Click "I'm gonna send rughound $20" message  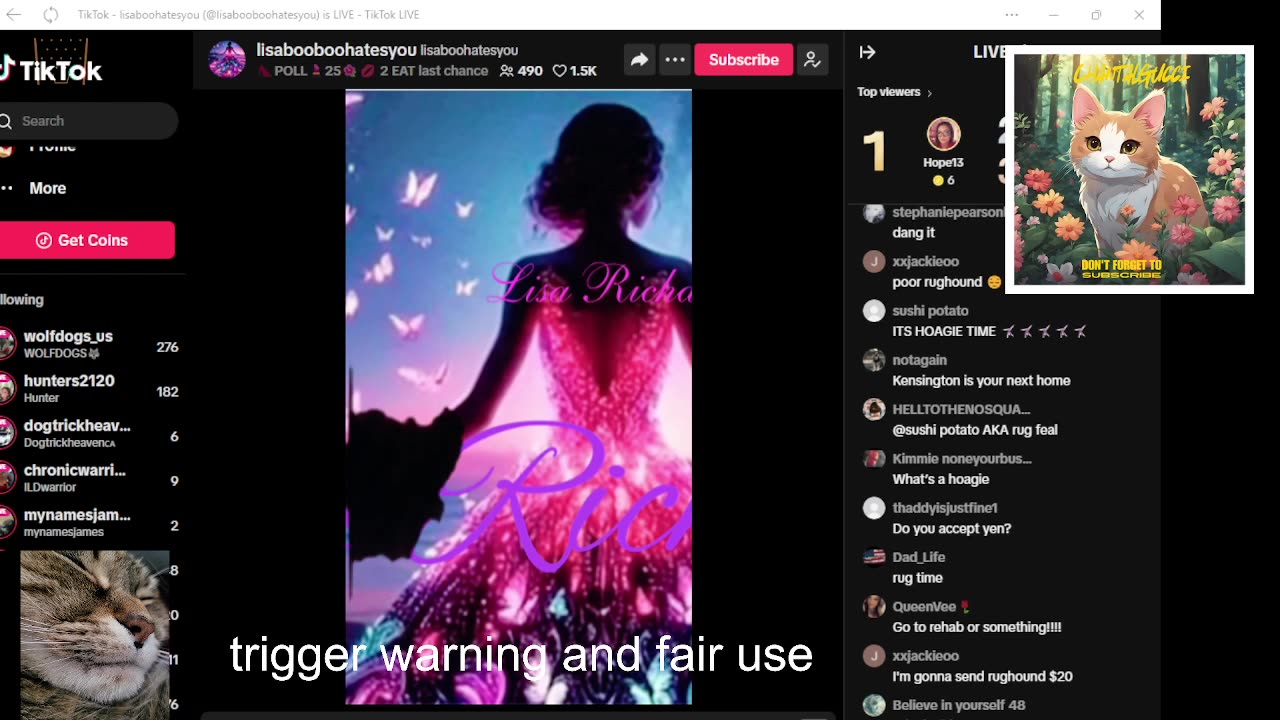[x=982, y=676]
